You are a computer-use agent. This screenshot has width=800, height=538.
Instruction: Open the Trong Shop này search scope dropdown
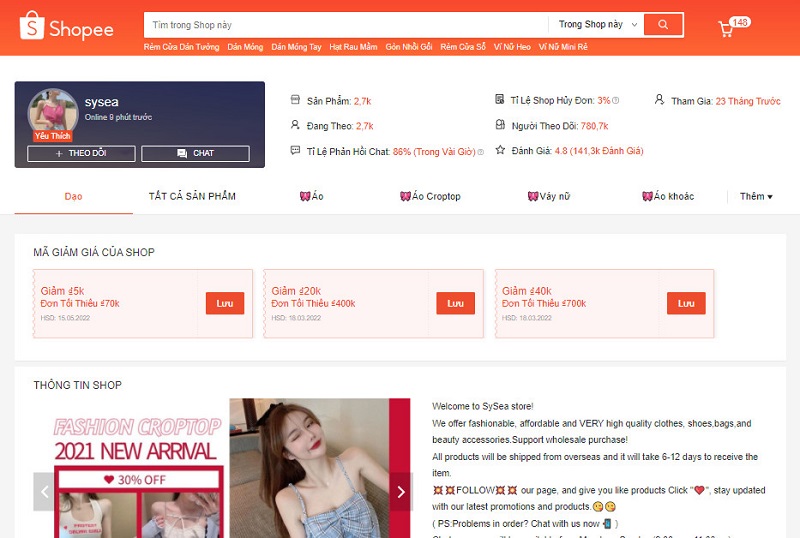point(597,25)
